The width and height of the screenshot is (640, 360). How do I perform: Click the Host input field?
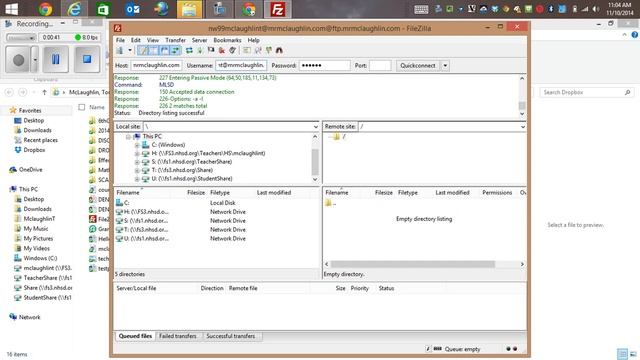point(156,65)
